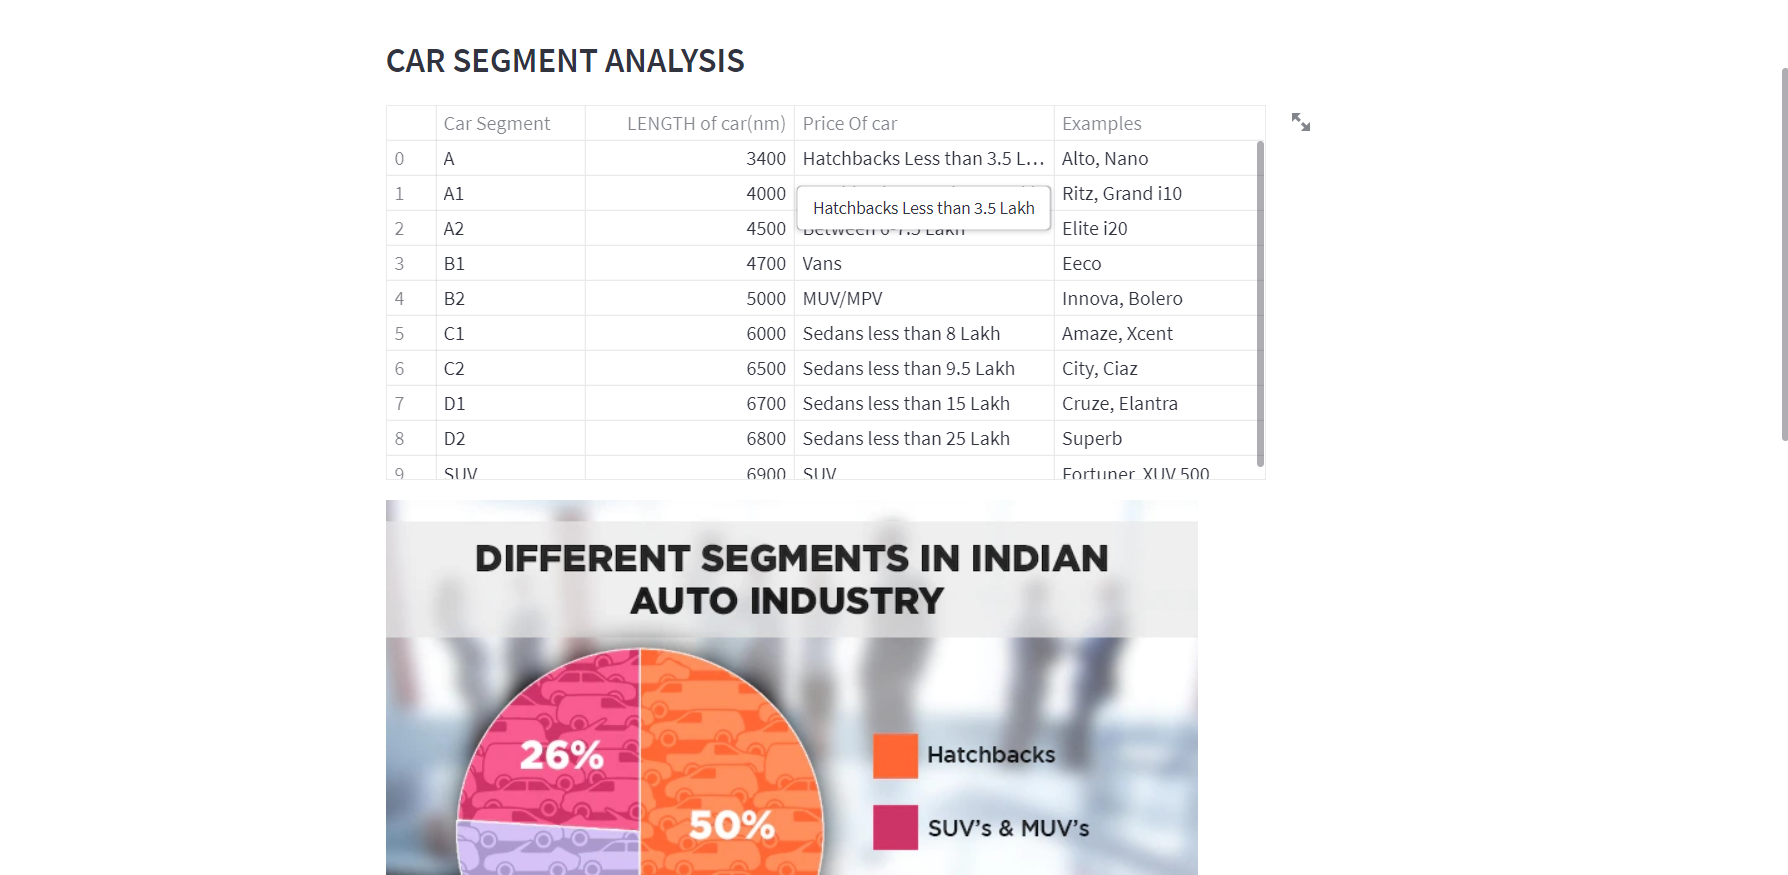The image size is (1788, 875).
Task: Select length cell 3400
Action: (690, 158)
